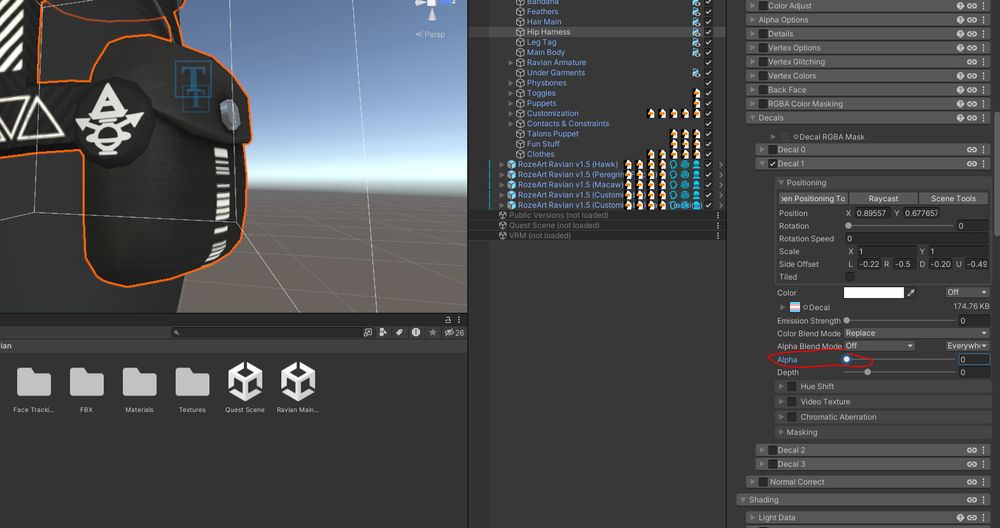Click the lock icon above project search

(448, 319)
